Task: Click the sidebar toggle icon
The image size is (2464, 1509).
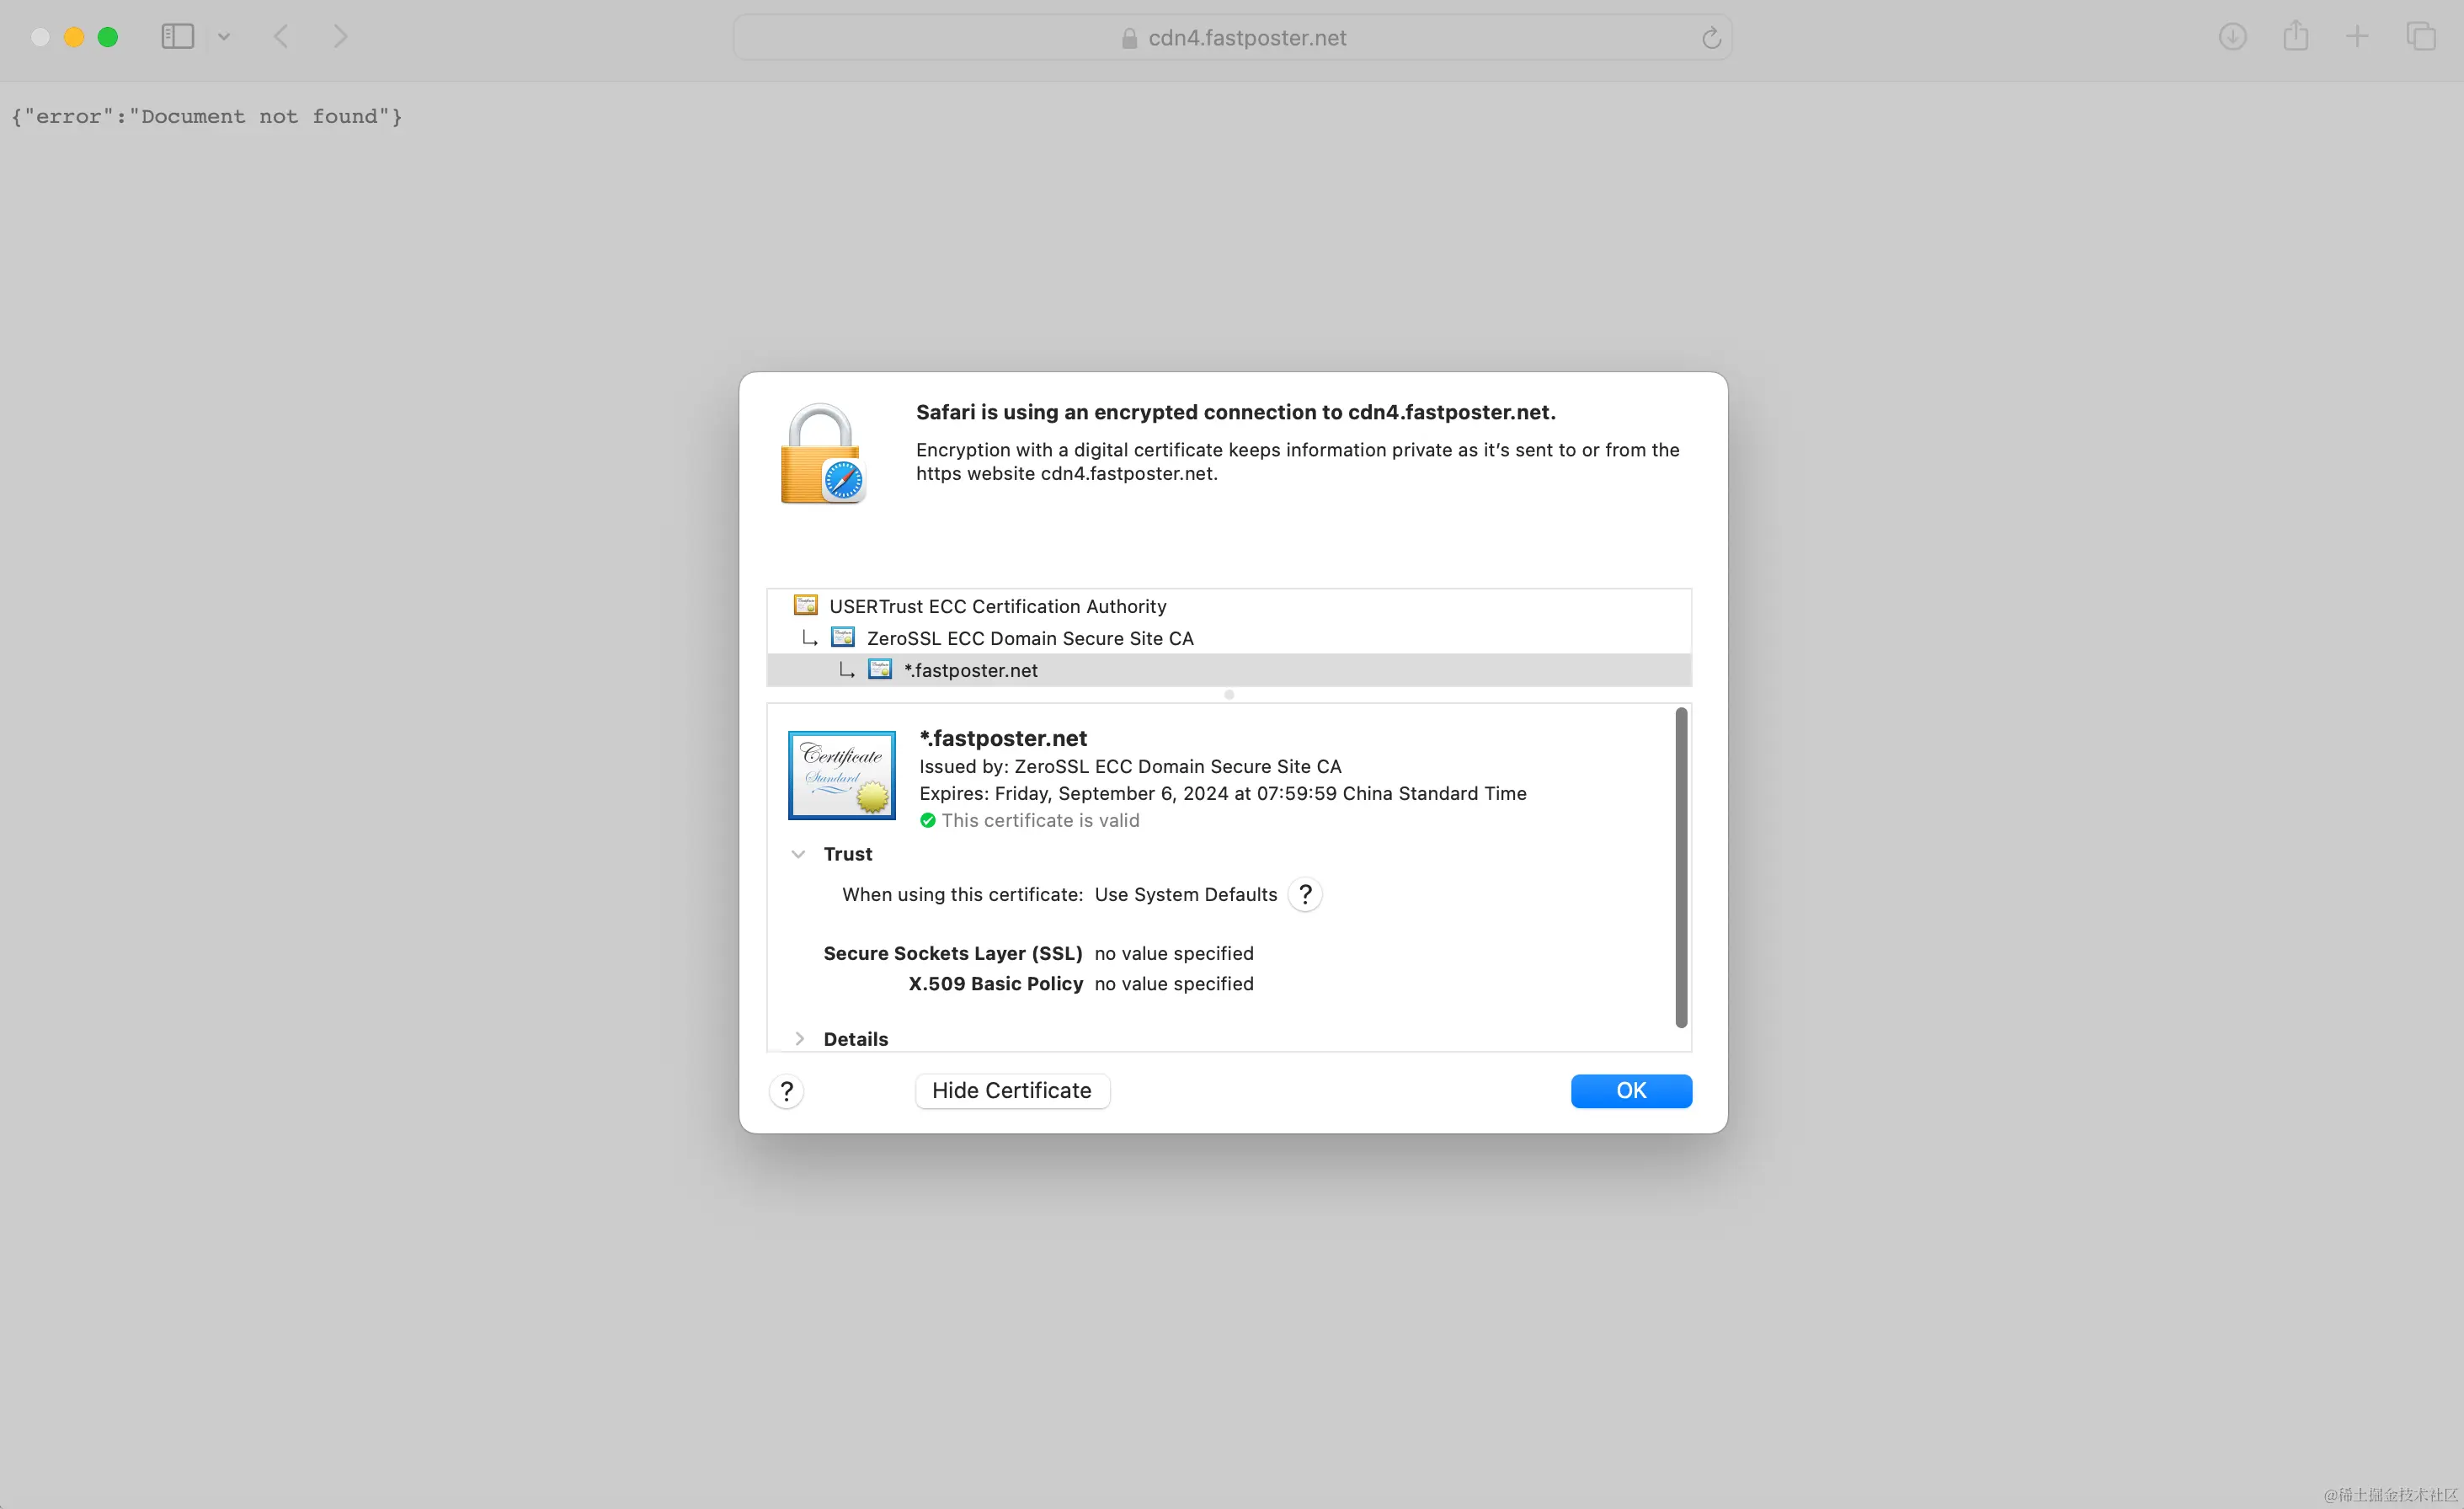Action: pos(177,37)
